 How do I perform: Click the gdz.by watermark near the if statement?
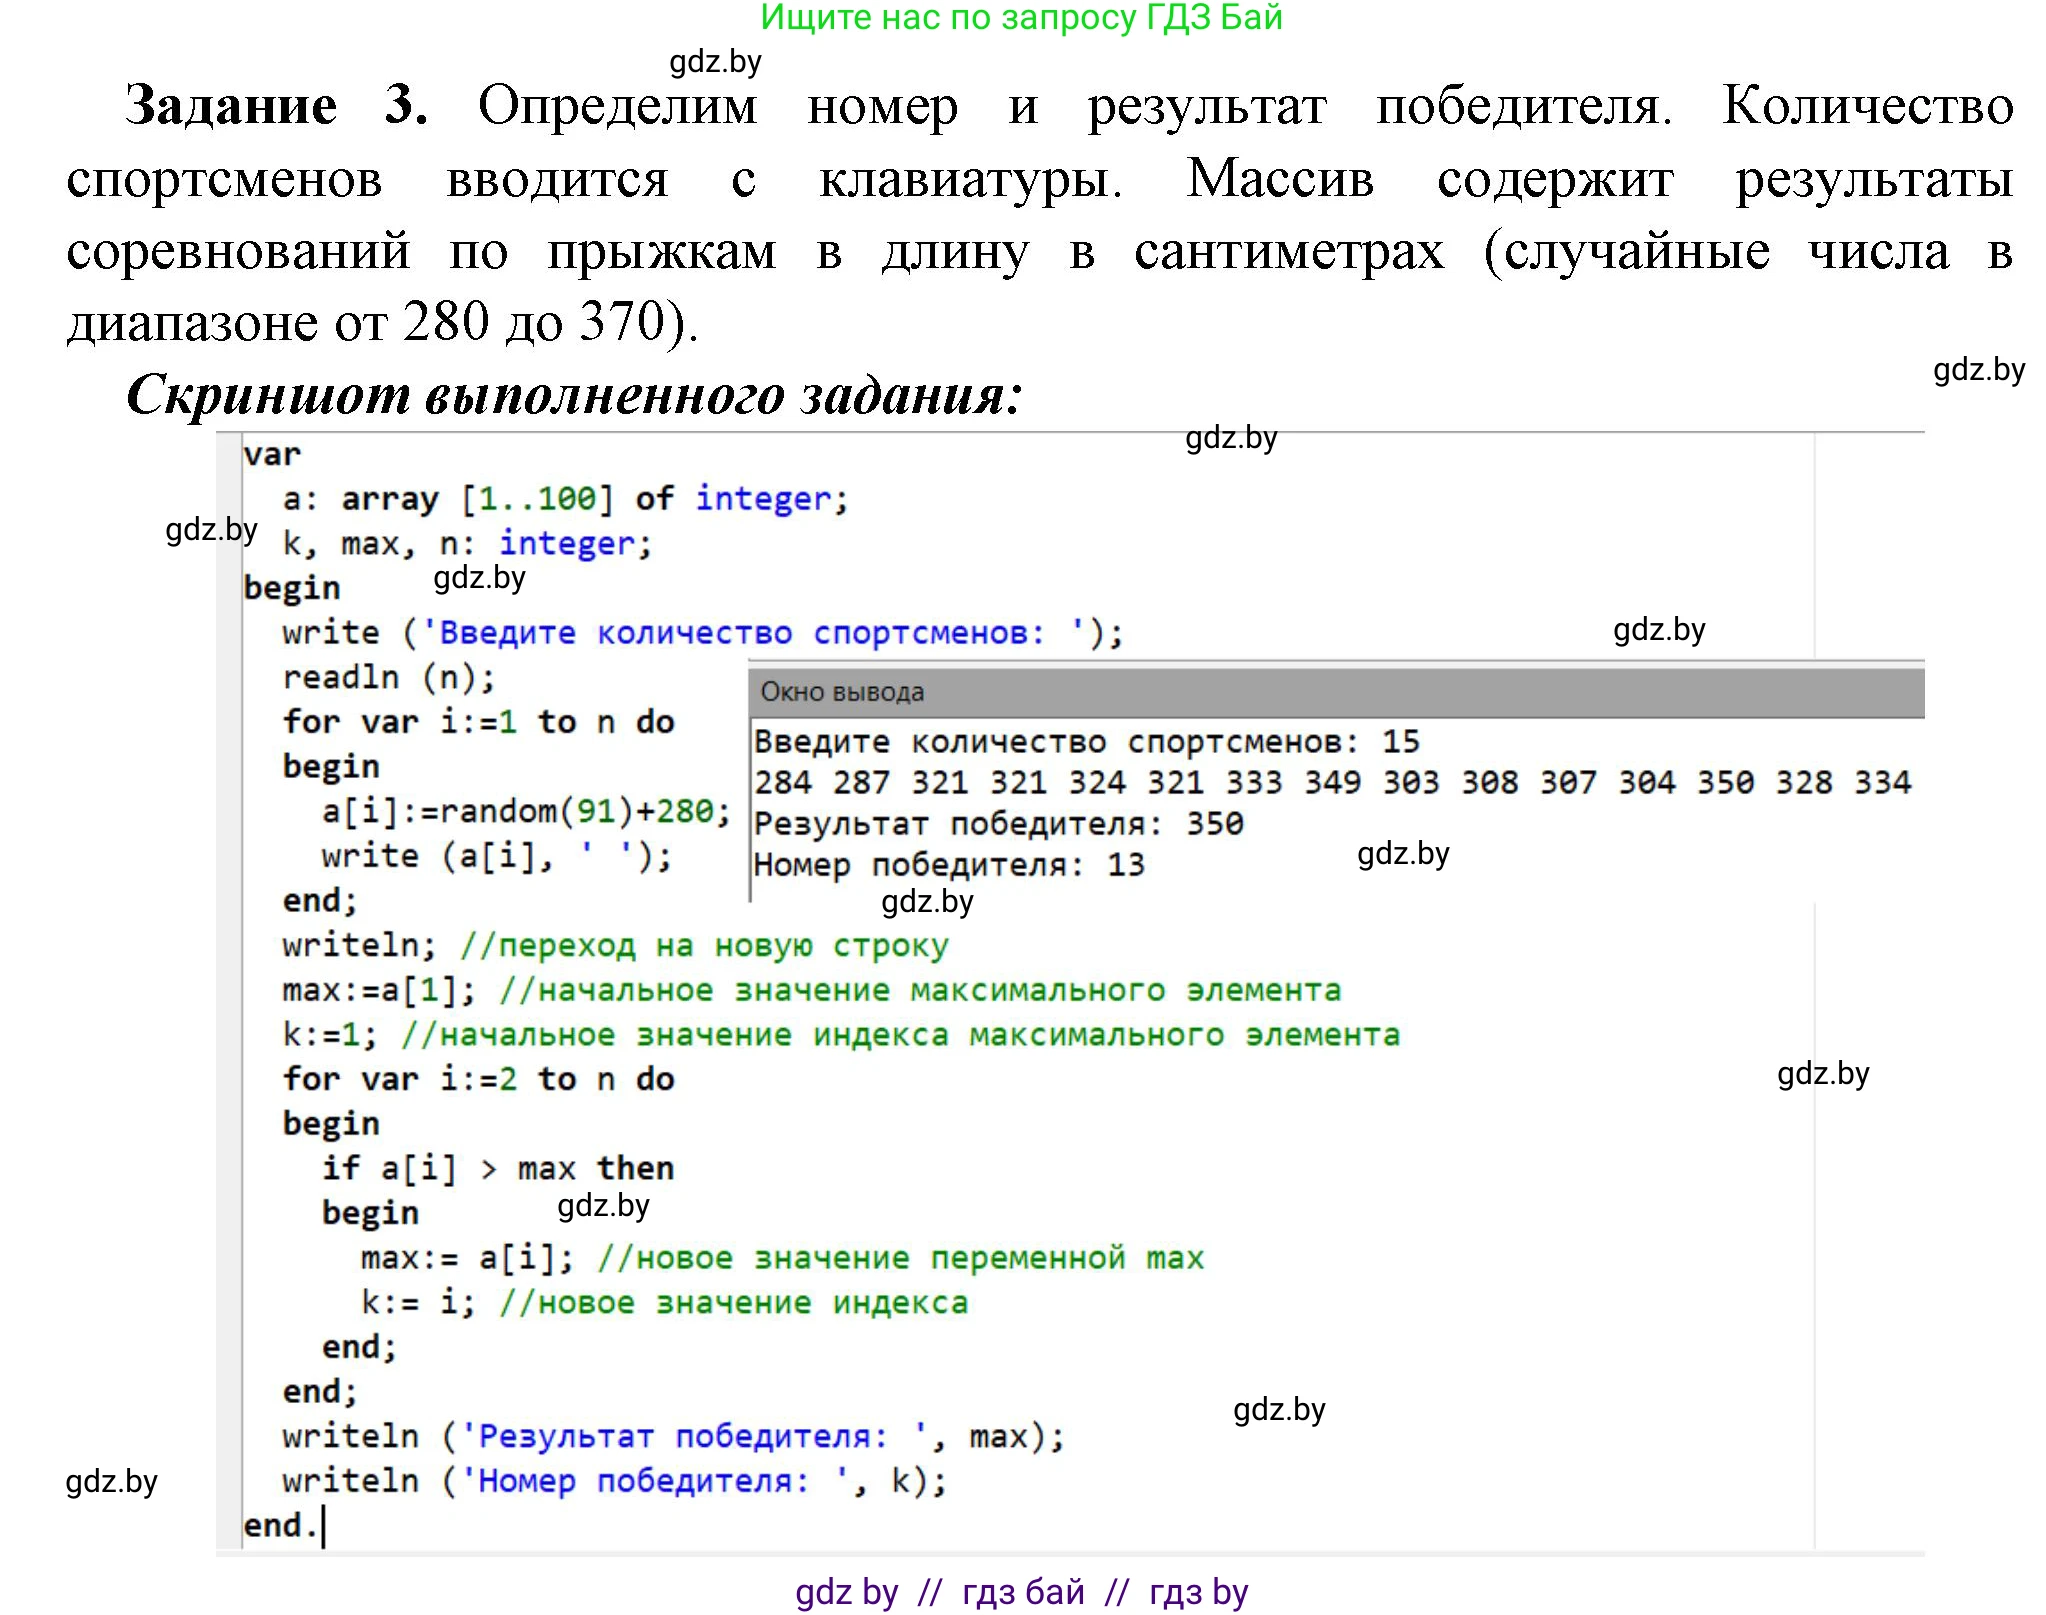(603, 1205)
